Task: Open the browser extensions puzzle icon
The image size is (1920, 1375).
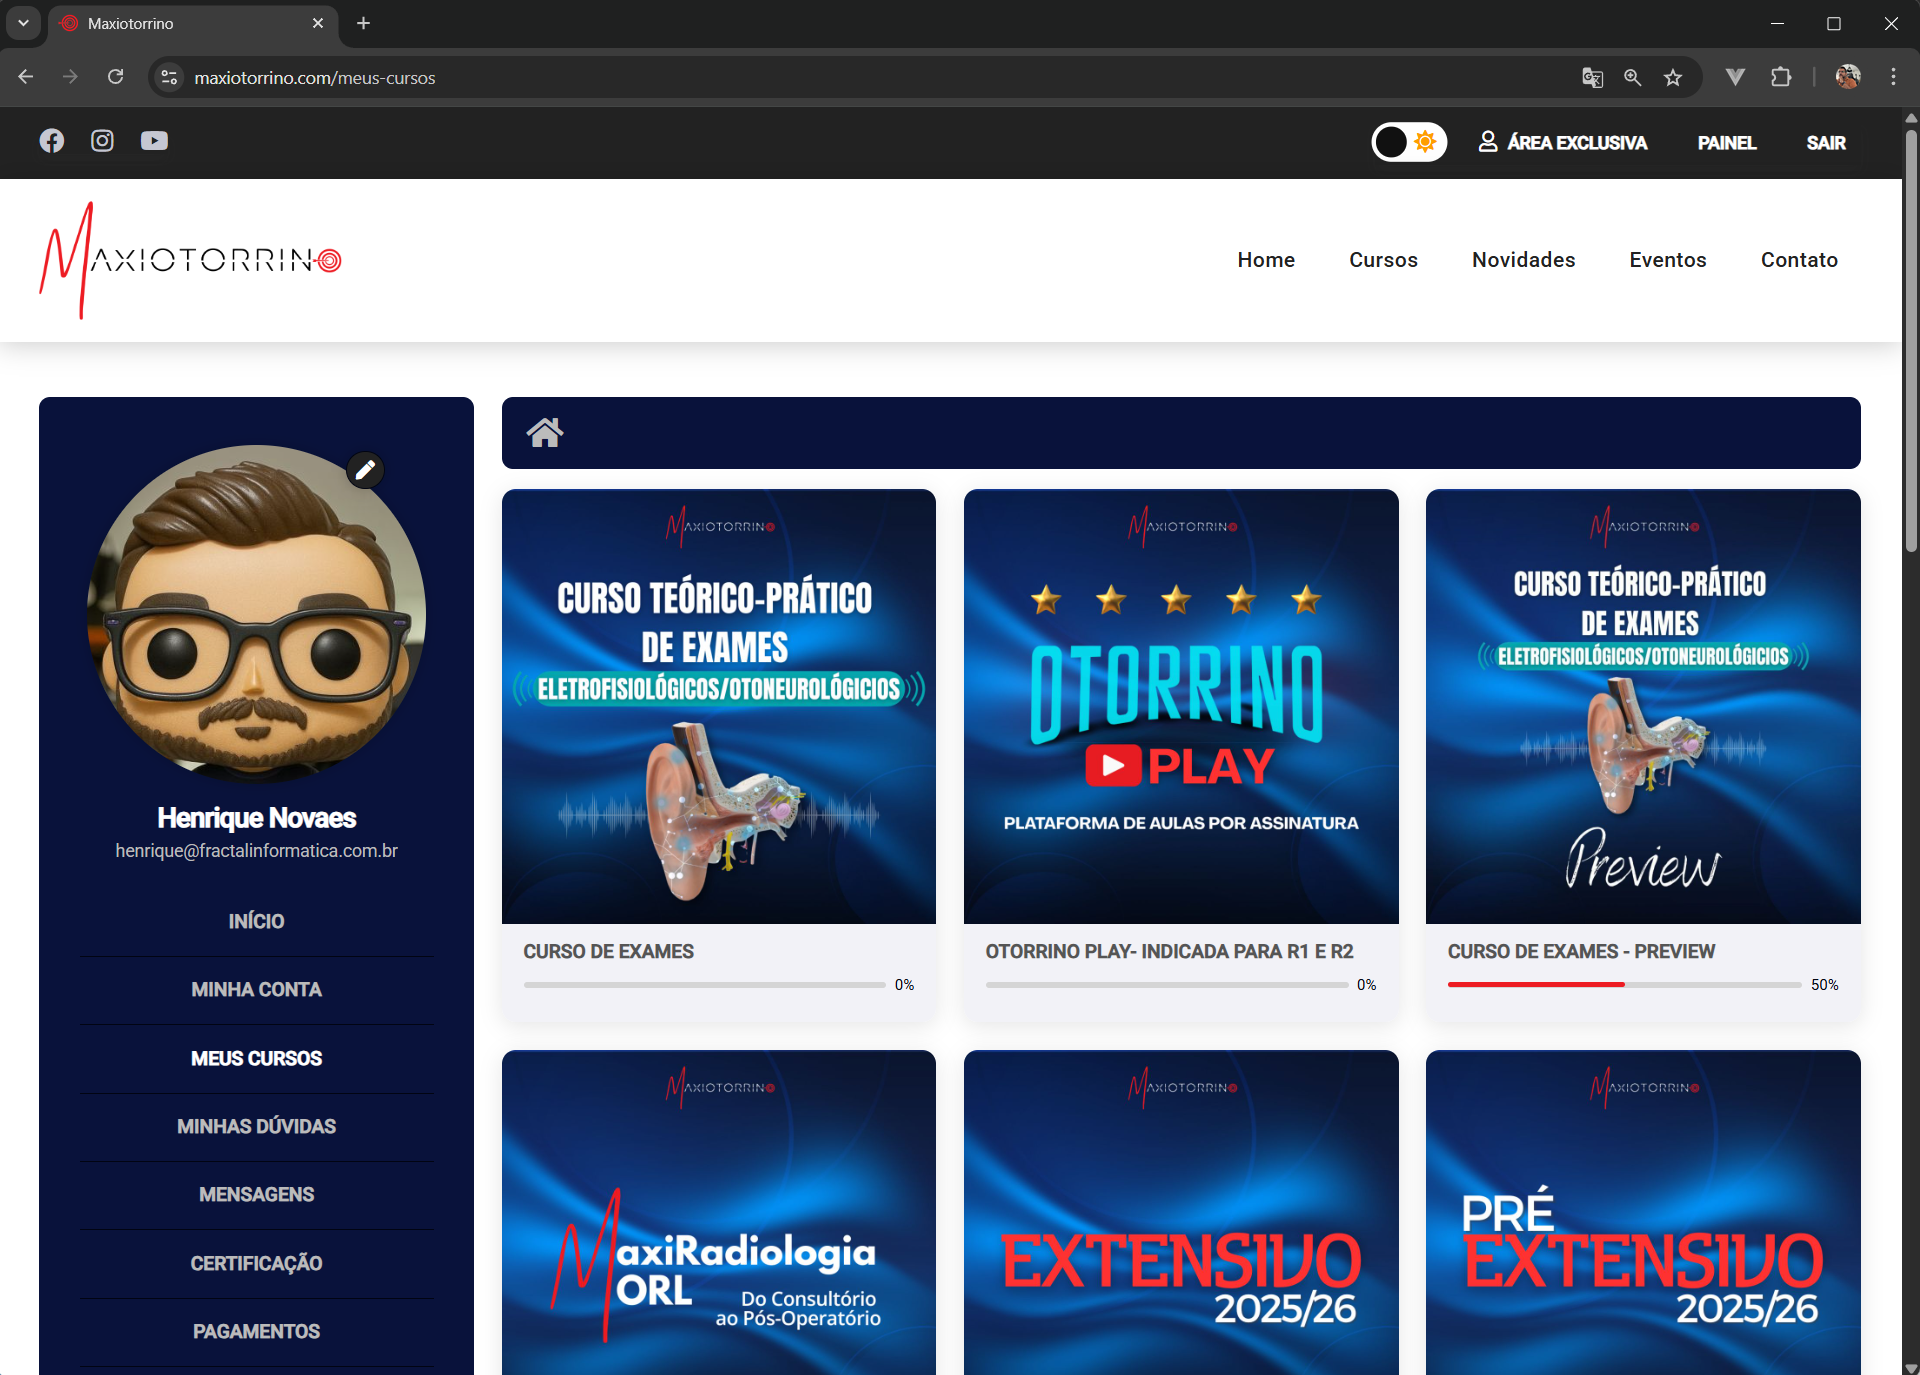Action: pyautogui.click(x=1781, y=77)
